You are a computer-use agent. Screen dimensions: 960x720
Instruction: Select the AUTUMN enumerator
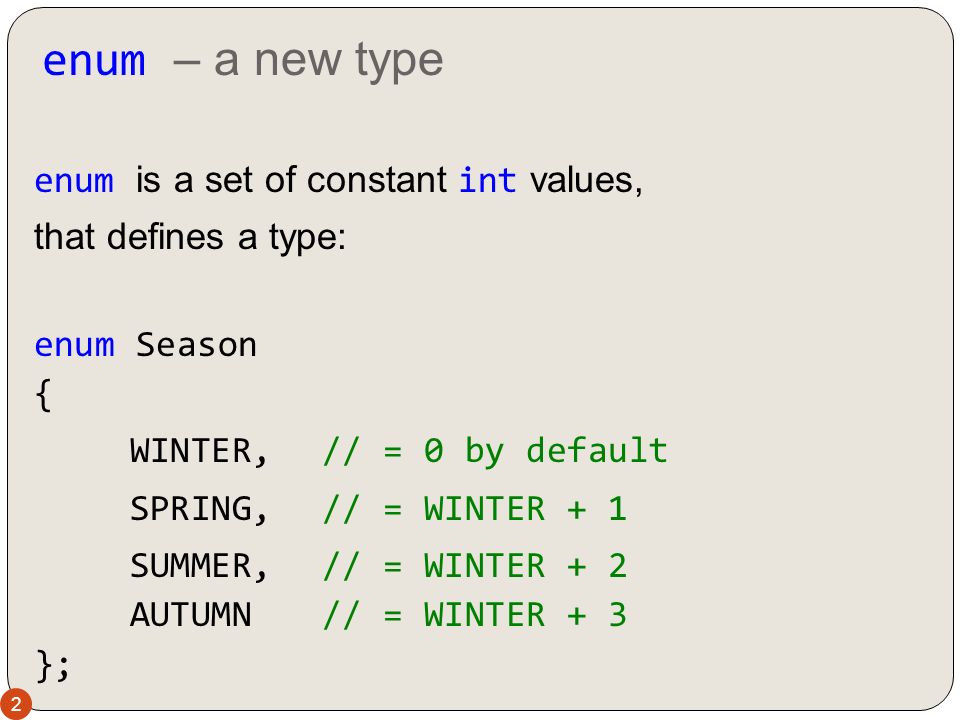pyautogui.click(x=190, y=615)
